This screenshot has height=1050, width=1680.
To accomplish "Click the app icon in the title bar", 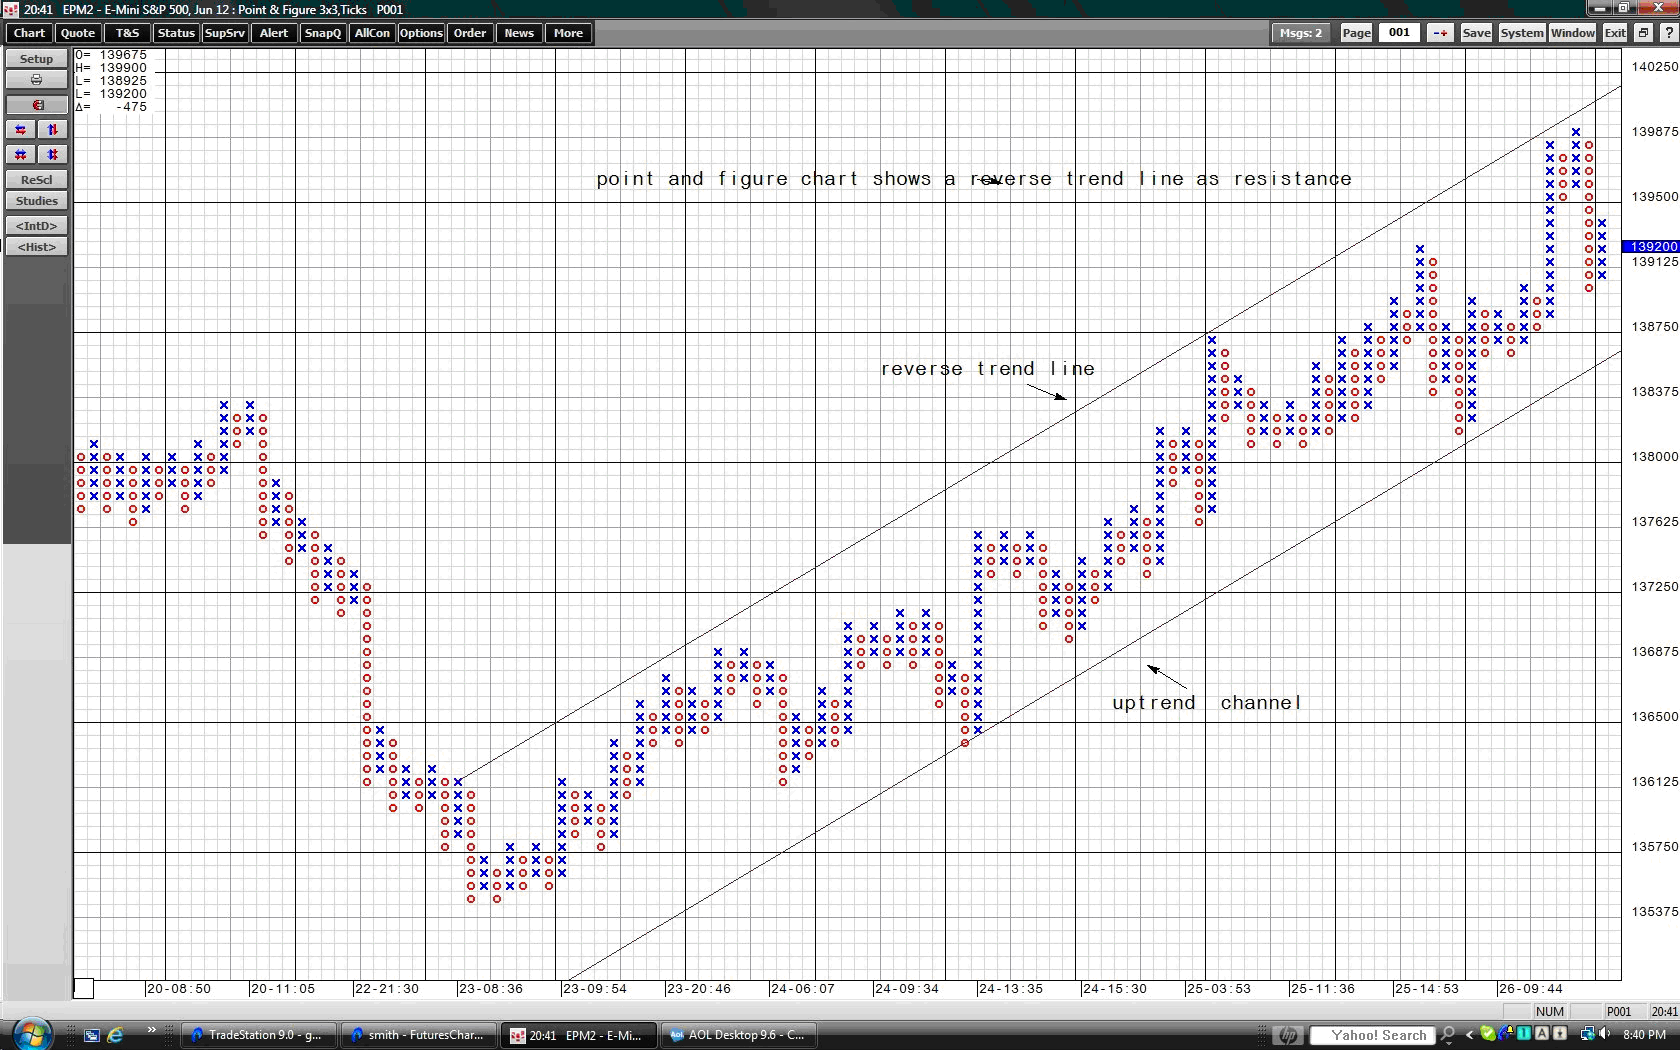I will click(x=11, y=9).
